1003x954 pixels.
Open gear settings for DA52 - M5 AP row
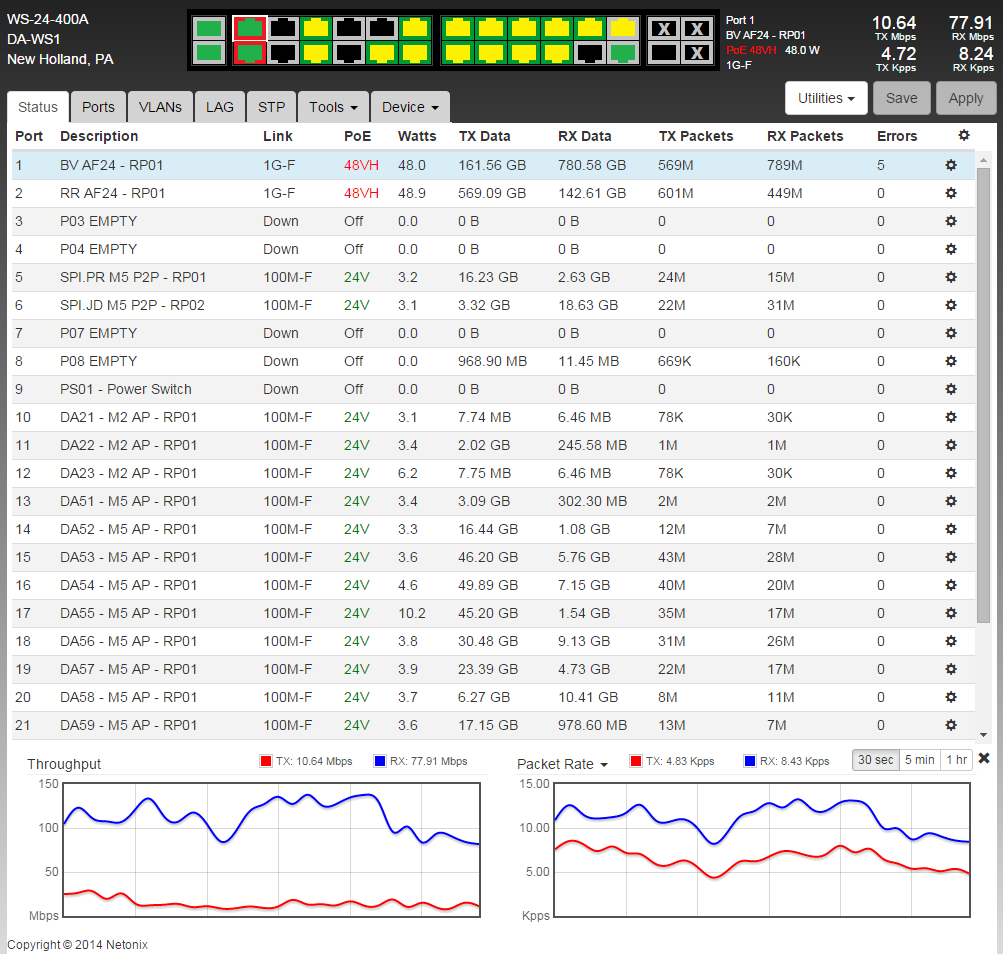[x=951, y=529]
